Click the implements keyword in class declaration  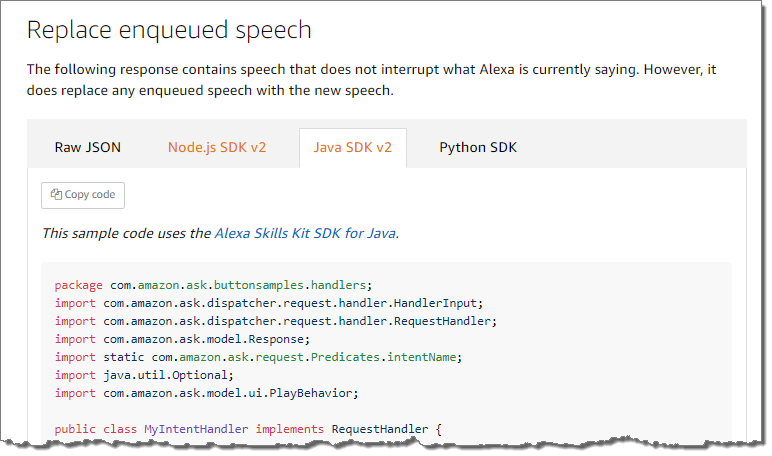click(x=290, y=429)
